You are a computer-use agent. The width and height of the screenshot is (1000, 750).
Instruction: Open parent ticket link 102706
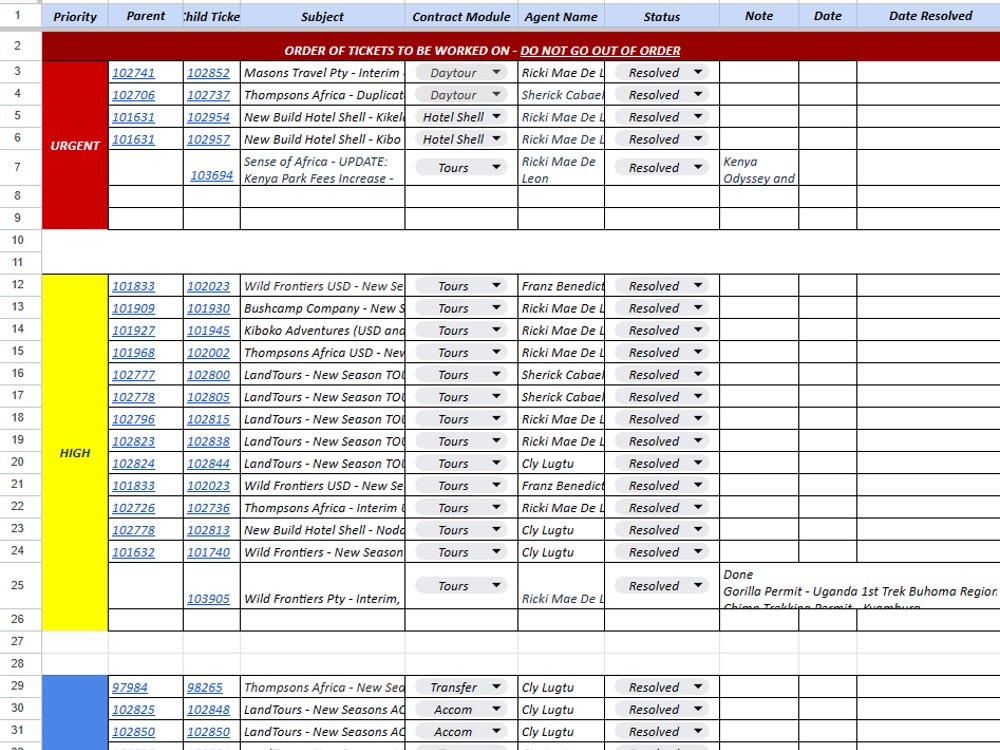[133, 95]
